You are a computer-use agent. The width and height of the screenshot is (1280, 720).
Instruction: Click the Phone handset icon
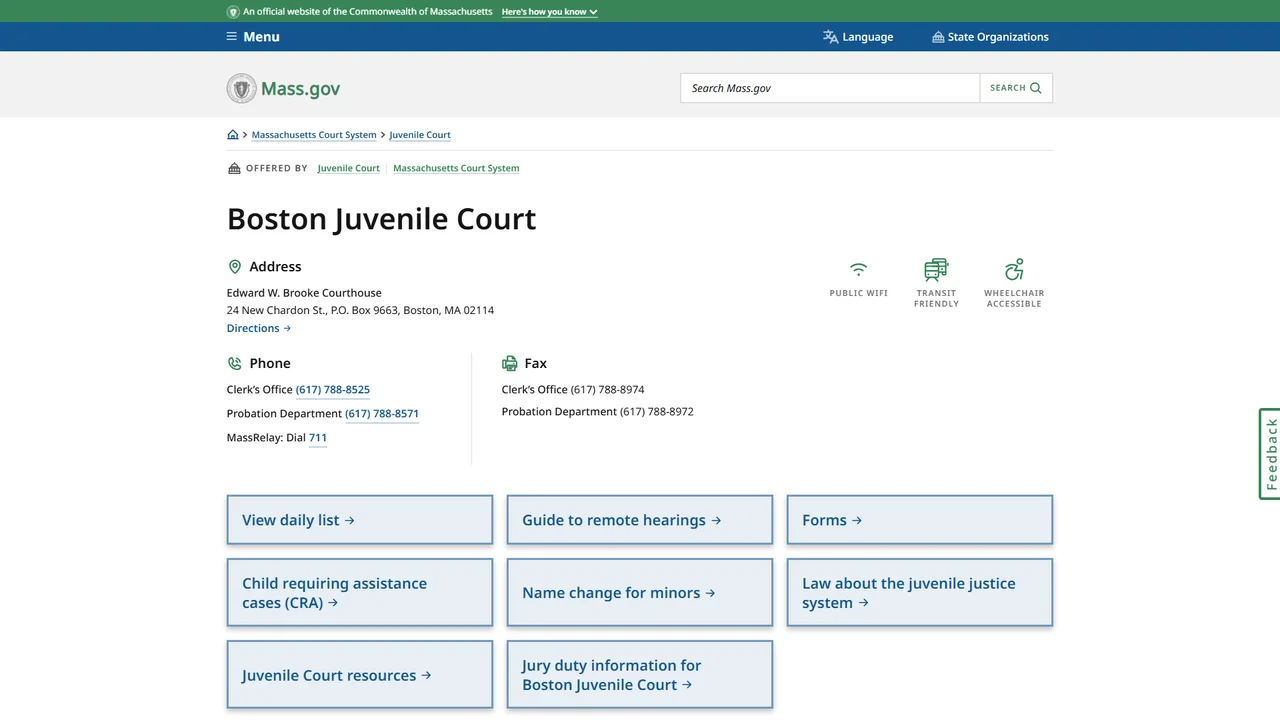pos(235,364)
